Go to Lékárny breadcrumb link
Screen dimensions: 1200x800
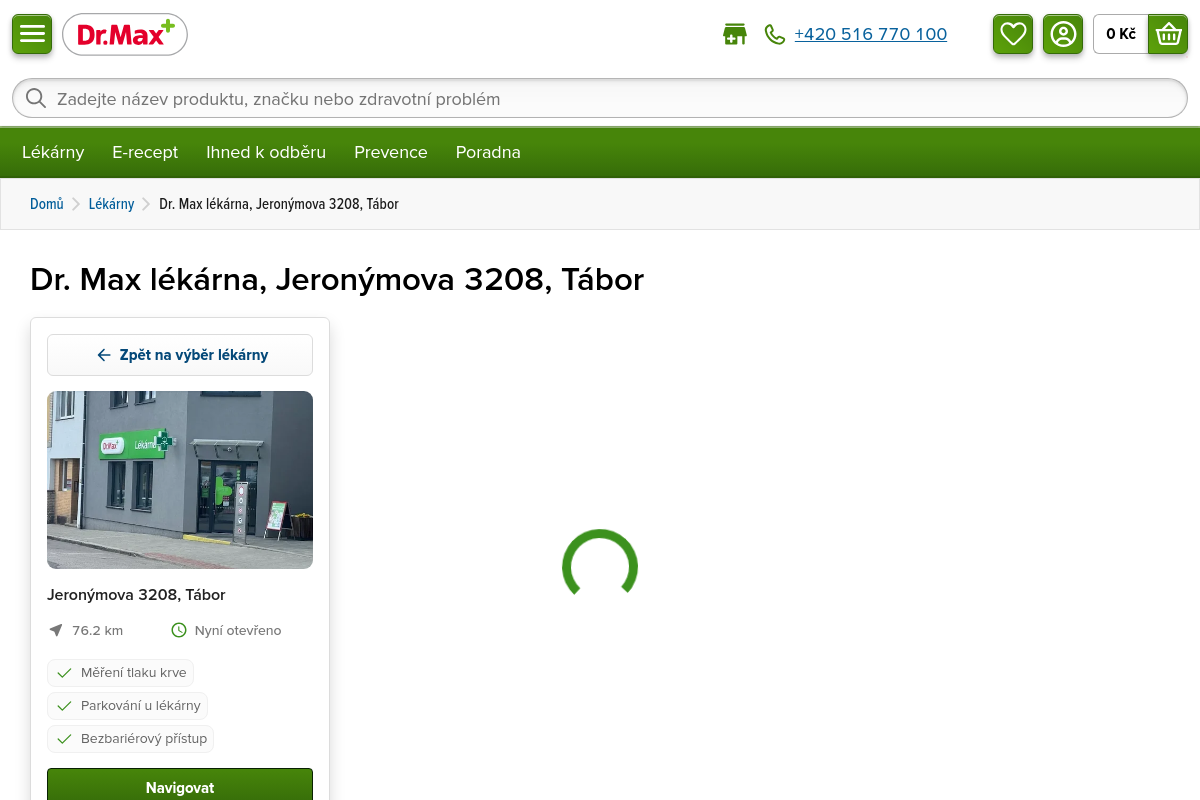[111, 204]
